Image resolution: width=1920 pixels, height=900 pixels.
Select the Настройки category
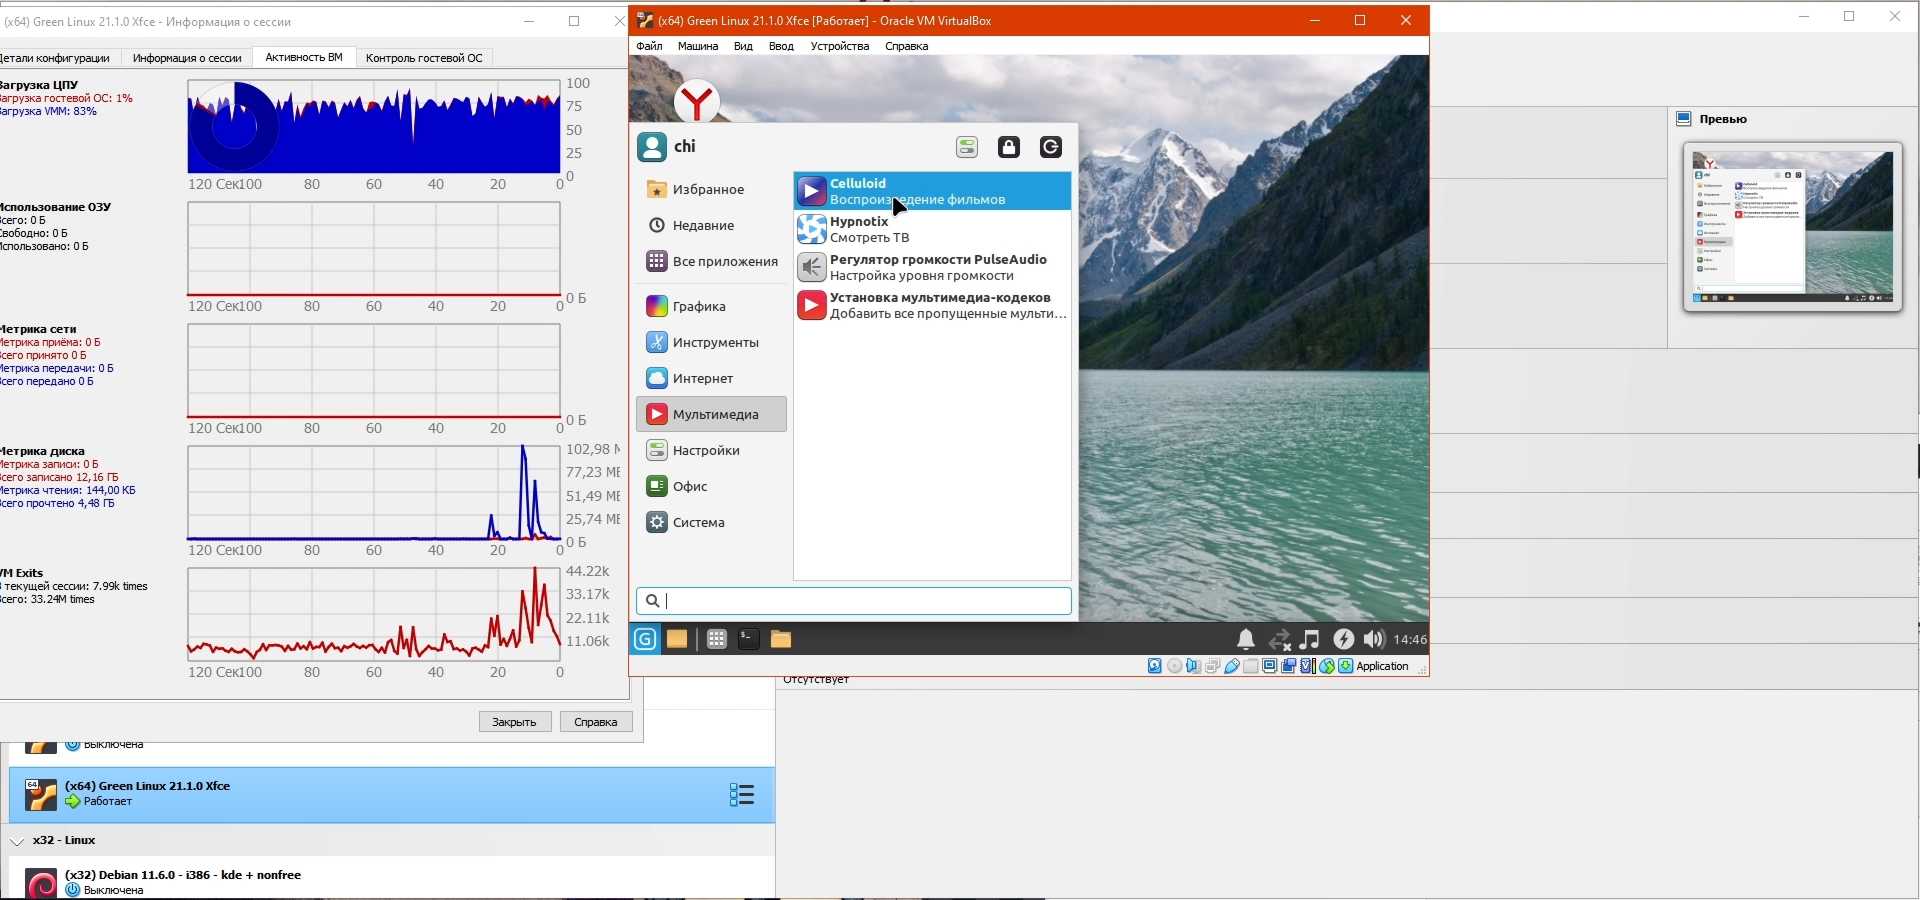click(711, 451)
